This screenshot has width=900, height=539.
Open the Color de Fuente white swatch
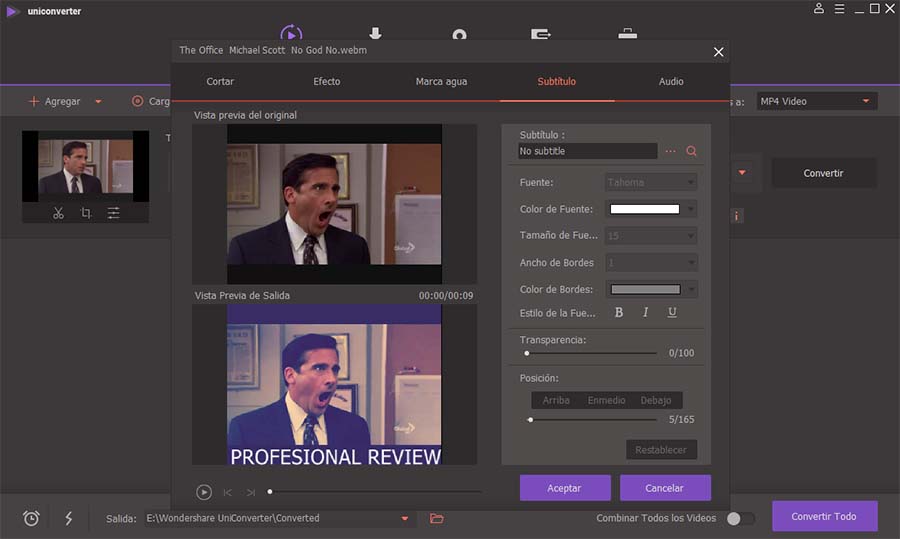coord(645,209)
